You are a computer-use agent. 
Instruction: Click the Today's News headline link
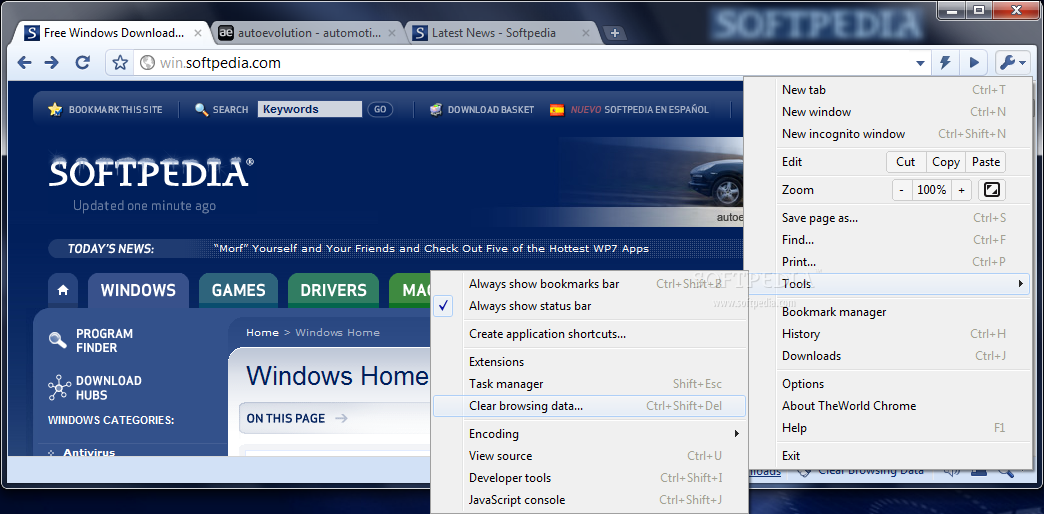[x=431, y=248]
